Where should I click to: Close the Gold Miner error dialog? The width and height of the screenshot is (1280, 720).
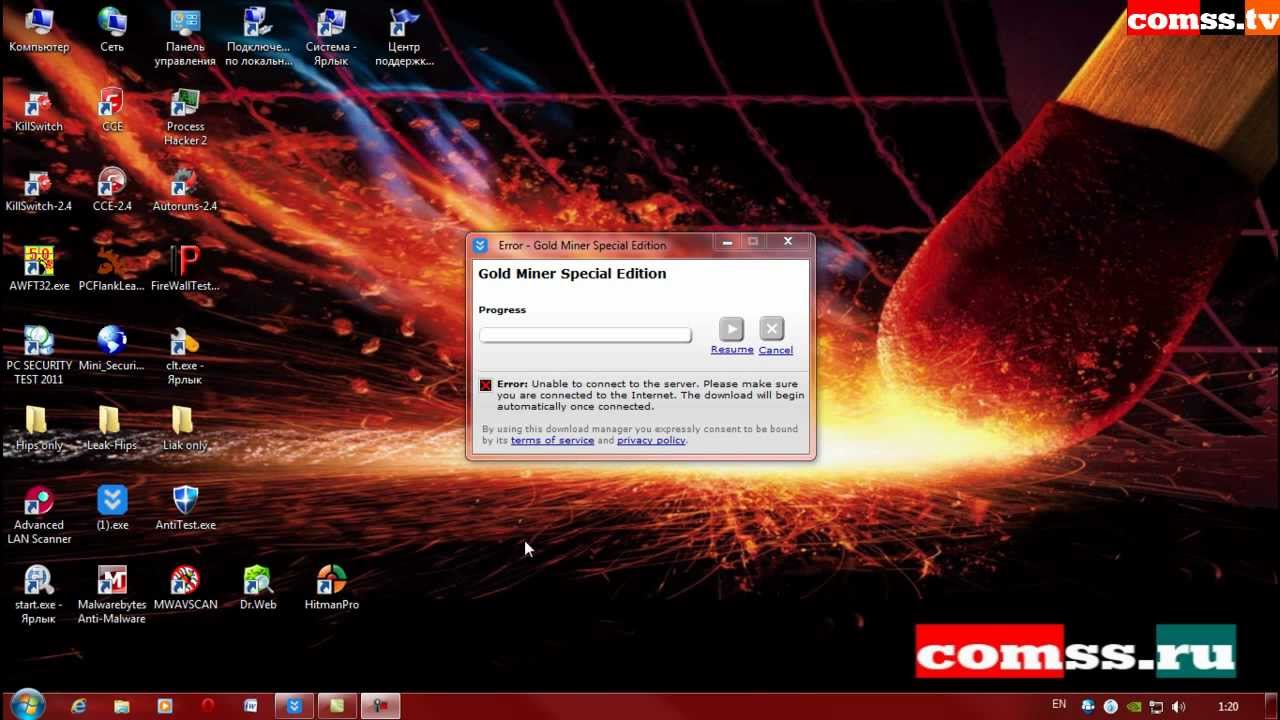788,242
